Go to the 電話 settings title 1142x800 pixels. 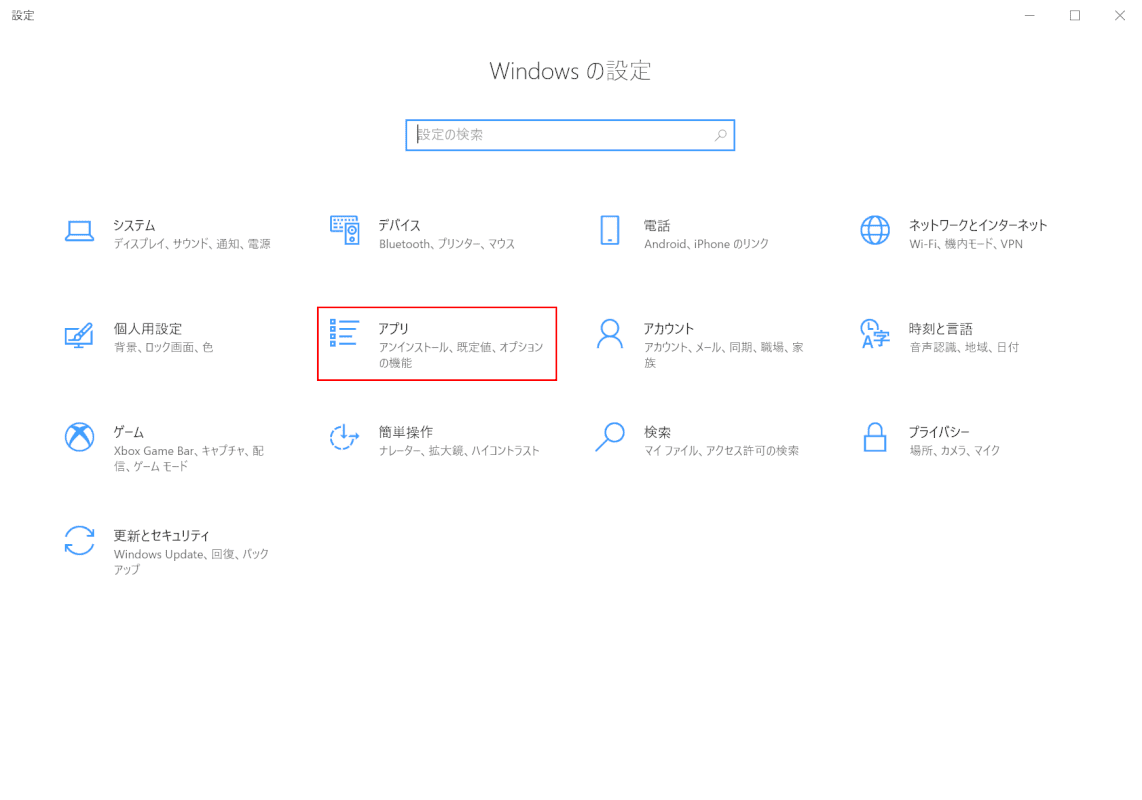pyautogui.click(x=657, y=225)
